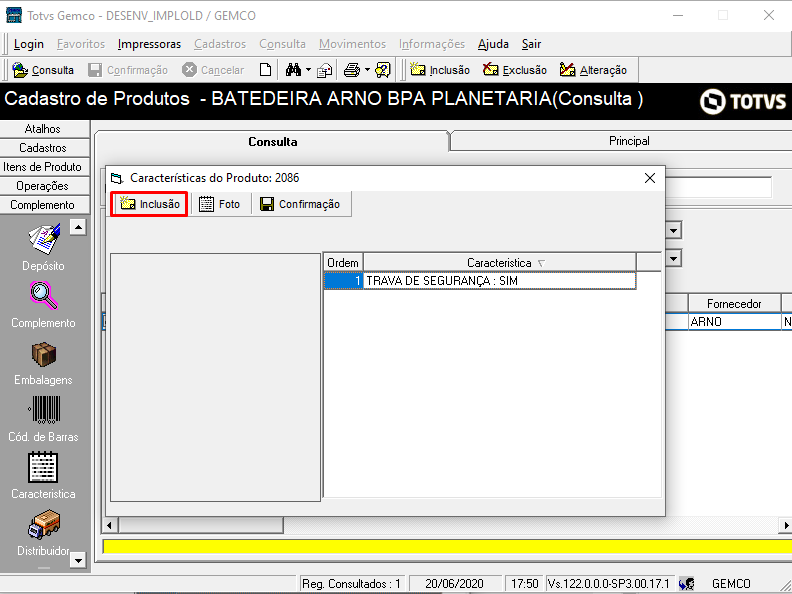Select Ordem cell with value 1
Viewport: 792px width, 594px height.
pos(343,280)
